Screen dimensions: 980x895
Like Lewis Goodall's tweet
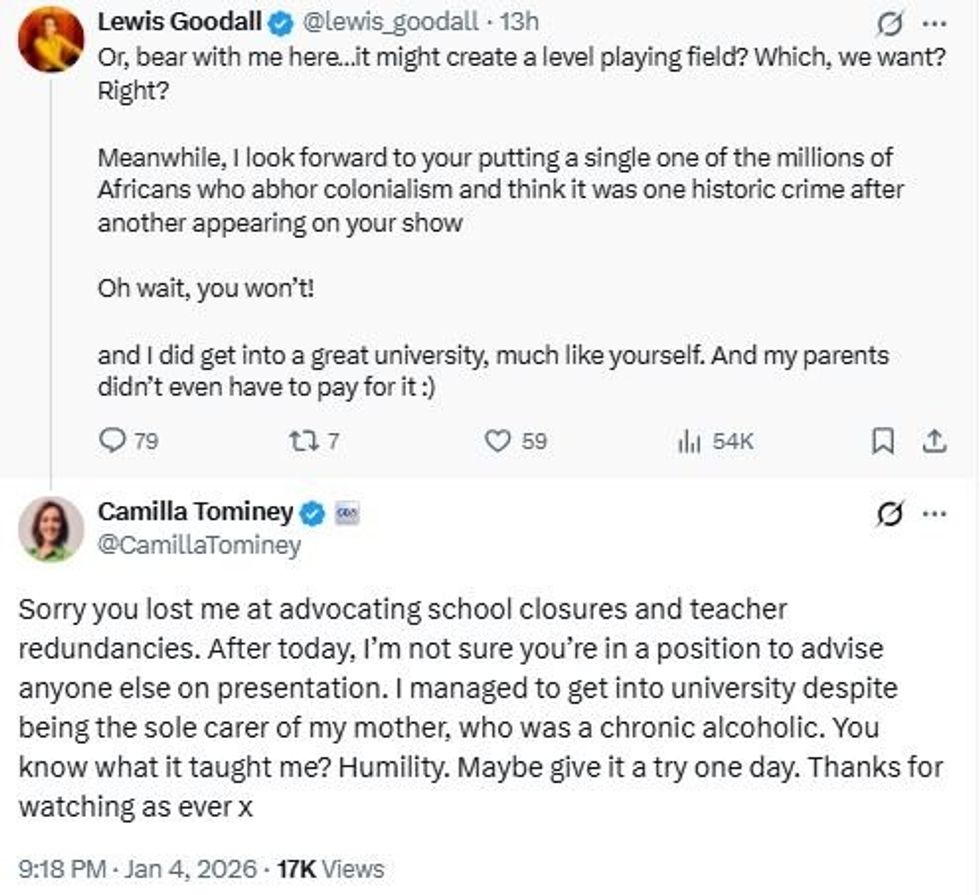[498, 441]
